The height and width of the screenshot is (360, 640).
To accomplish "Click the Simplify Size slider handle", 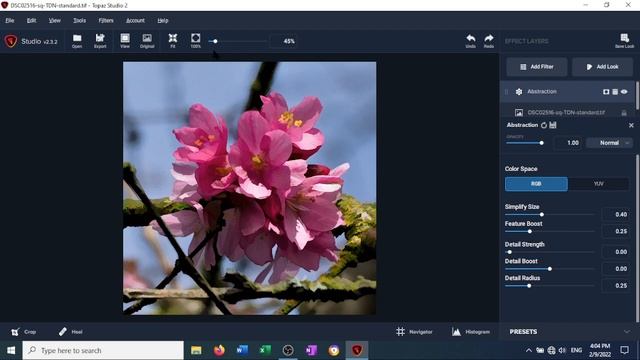I will click(x=542, y=214).
